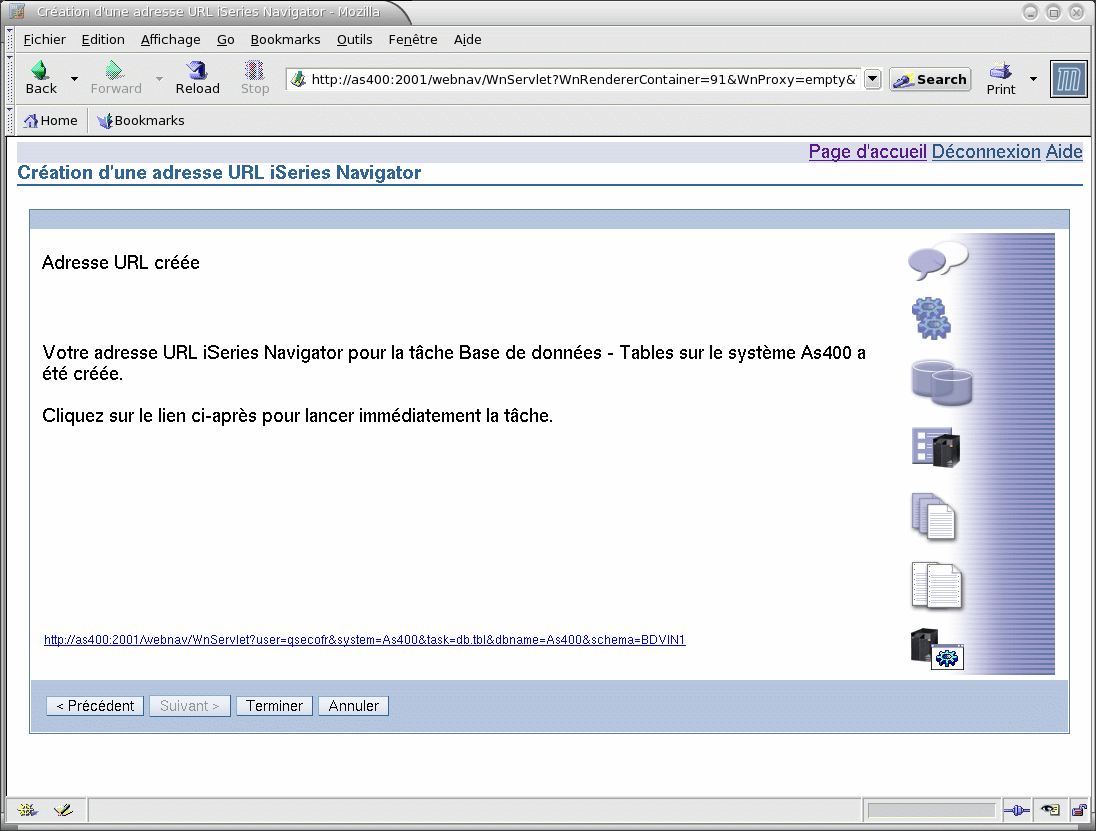Click the Annuler button
This screenshot has width=1096, height=831.
click(353, 706)
